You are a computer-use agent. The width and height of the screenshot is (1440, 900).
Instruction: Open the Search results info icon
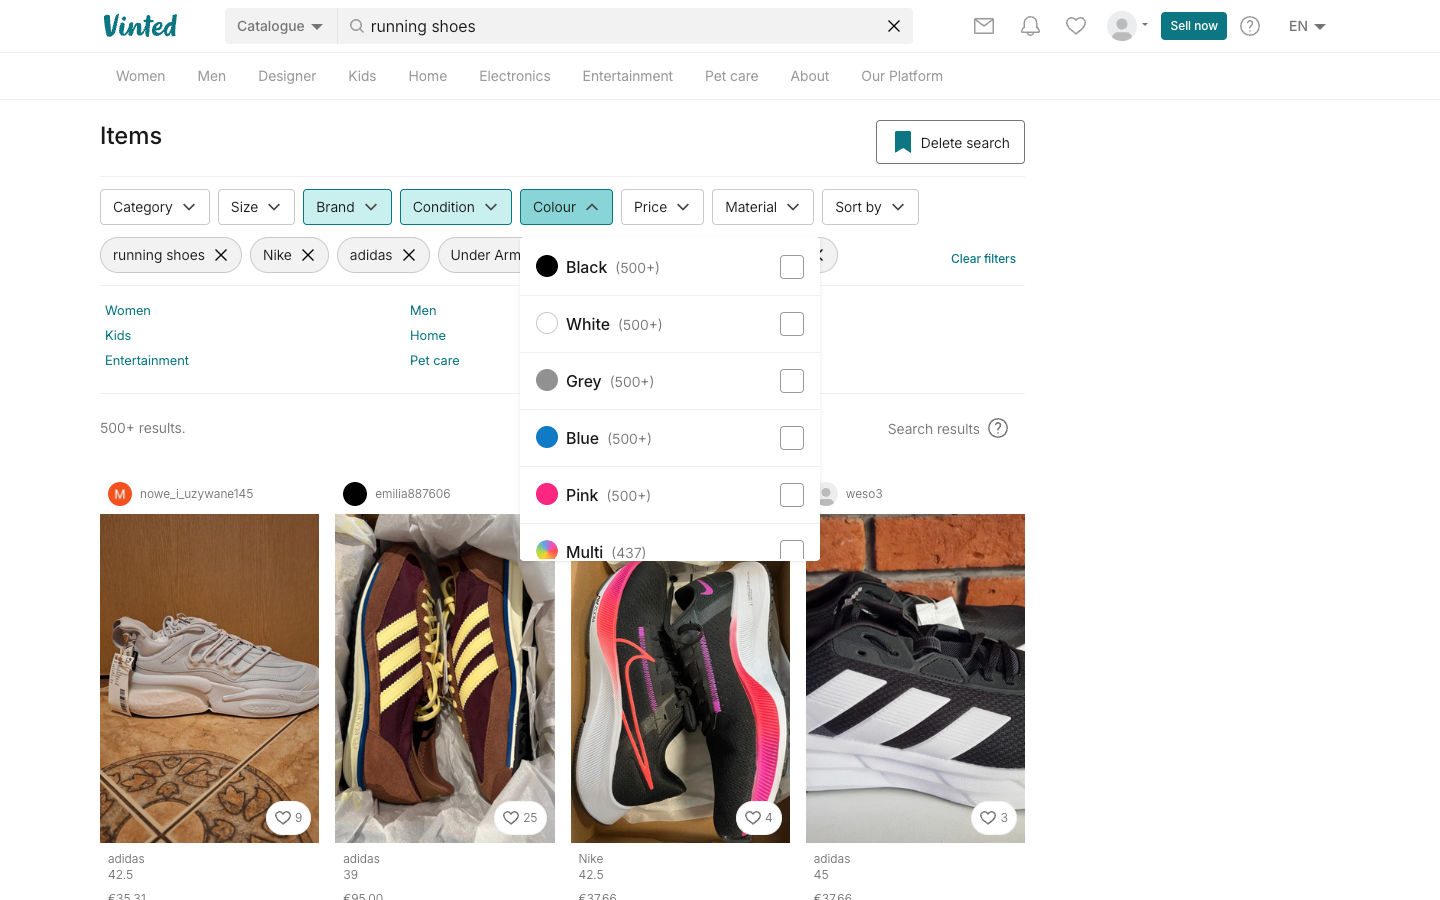[x=998, y=428]
